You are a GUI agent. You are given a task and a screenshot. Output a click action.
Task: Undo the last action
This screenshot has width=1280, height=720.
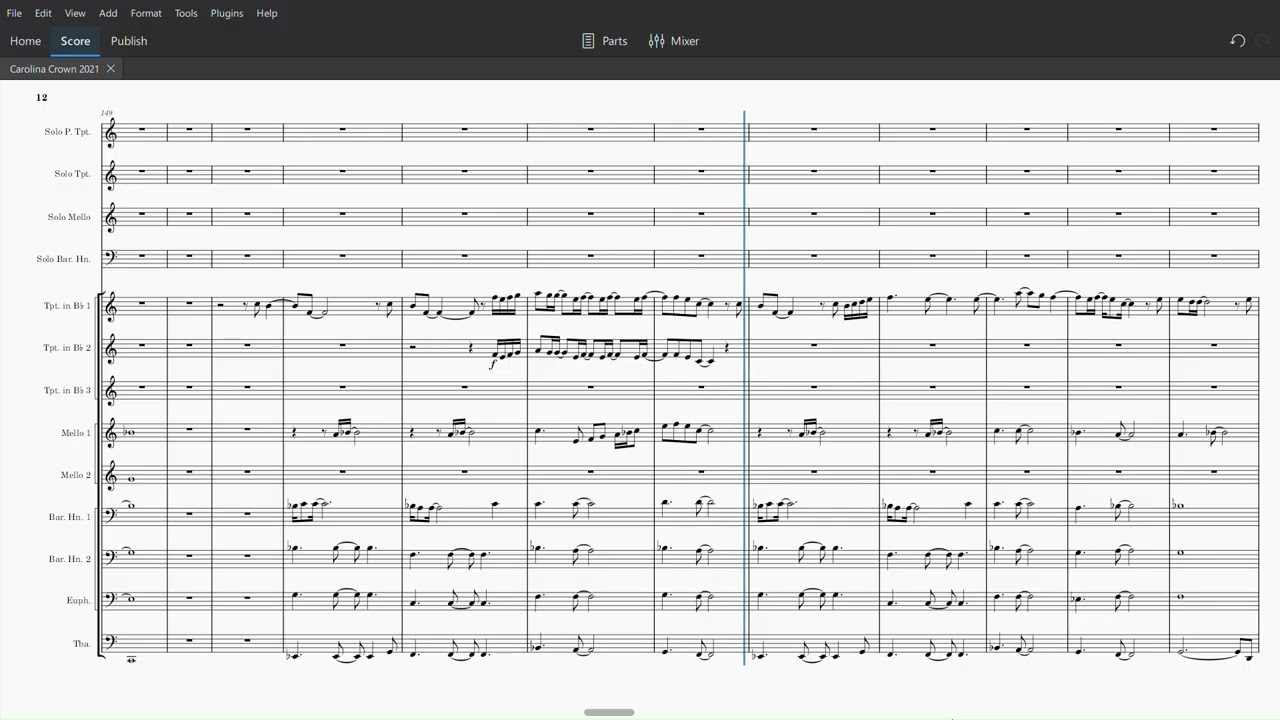(1237, 41)
